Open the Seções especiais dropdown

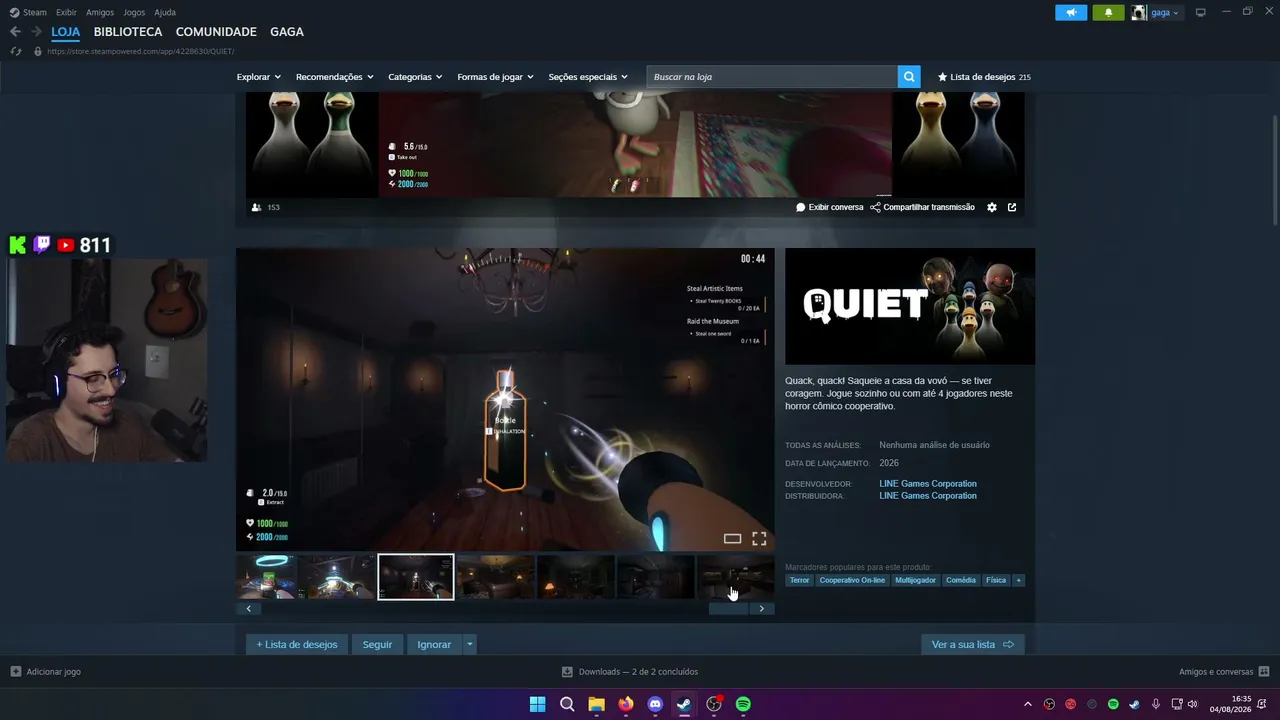point(588,77)
